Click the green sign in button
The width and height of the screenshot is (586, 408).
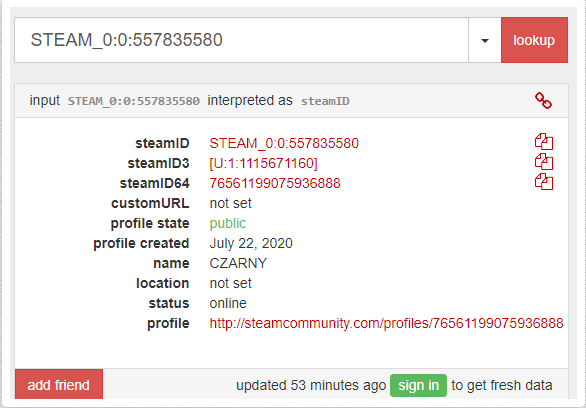point(418,385)
